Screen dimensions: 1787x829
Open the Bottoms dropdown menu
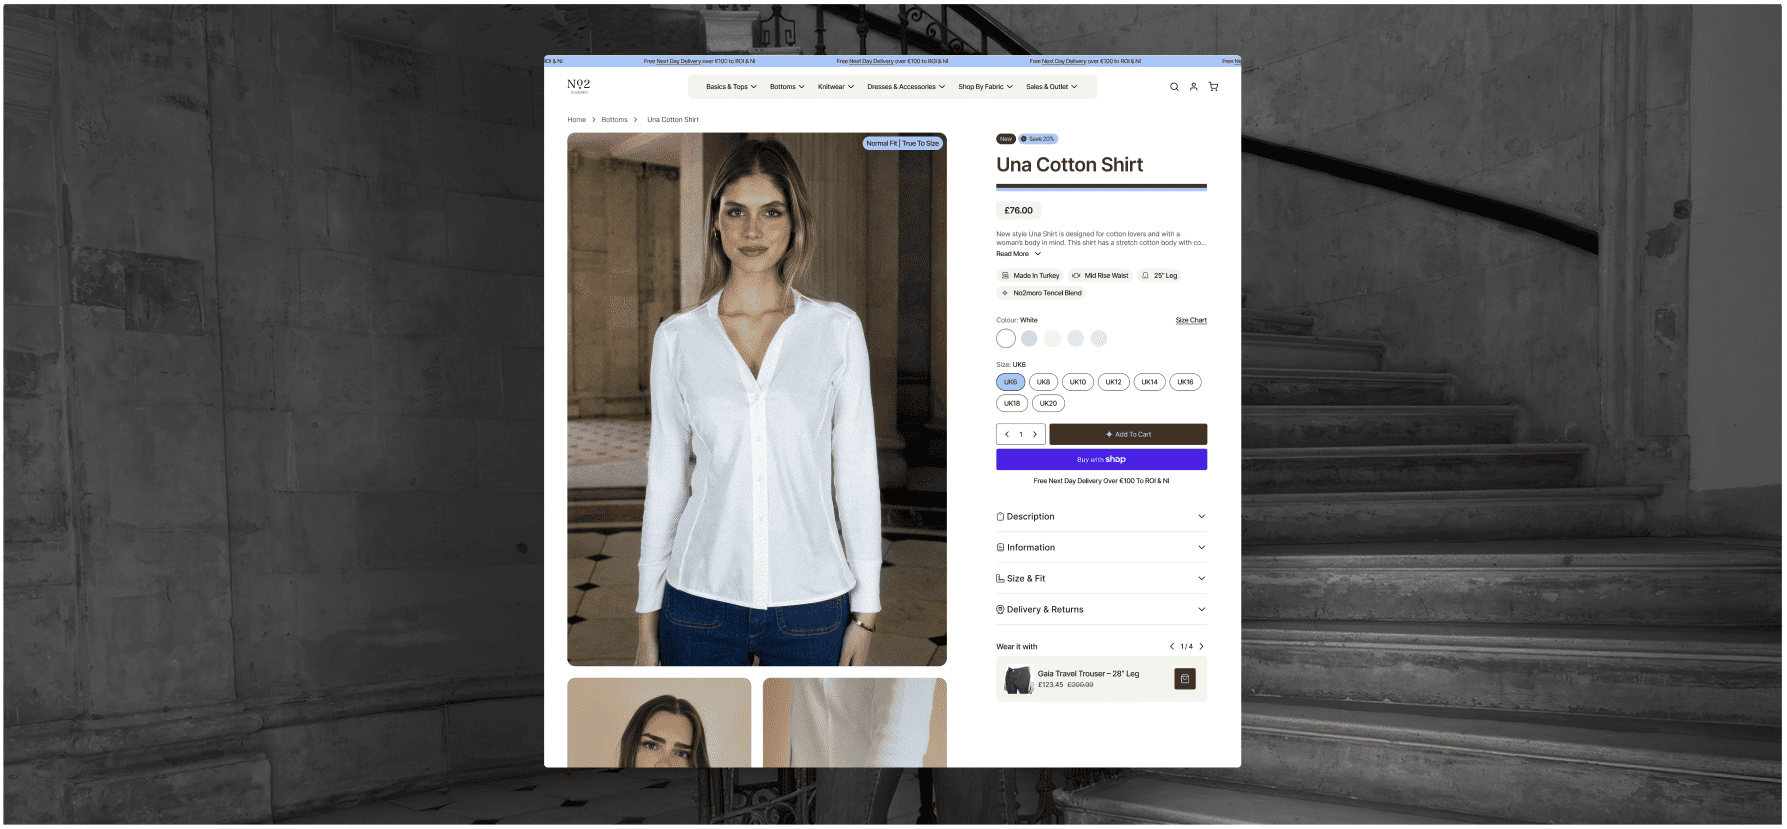pos(787,87)
